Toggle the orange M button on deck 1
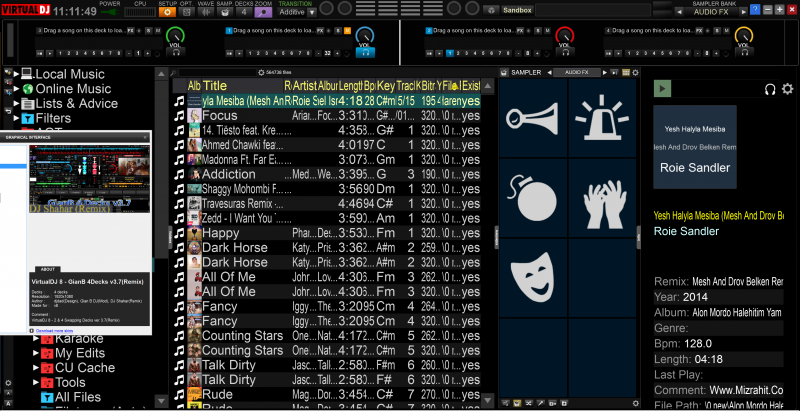Viewport: 800px width, 411px height. (x=347, y=31)
